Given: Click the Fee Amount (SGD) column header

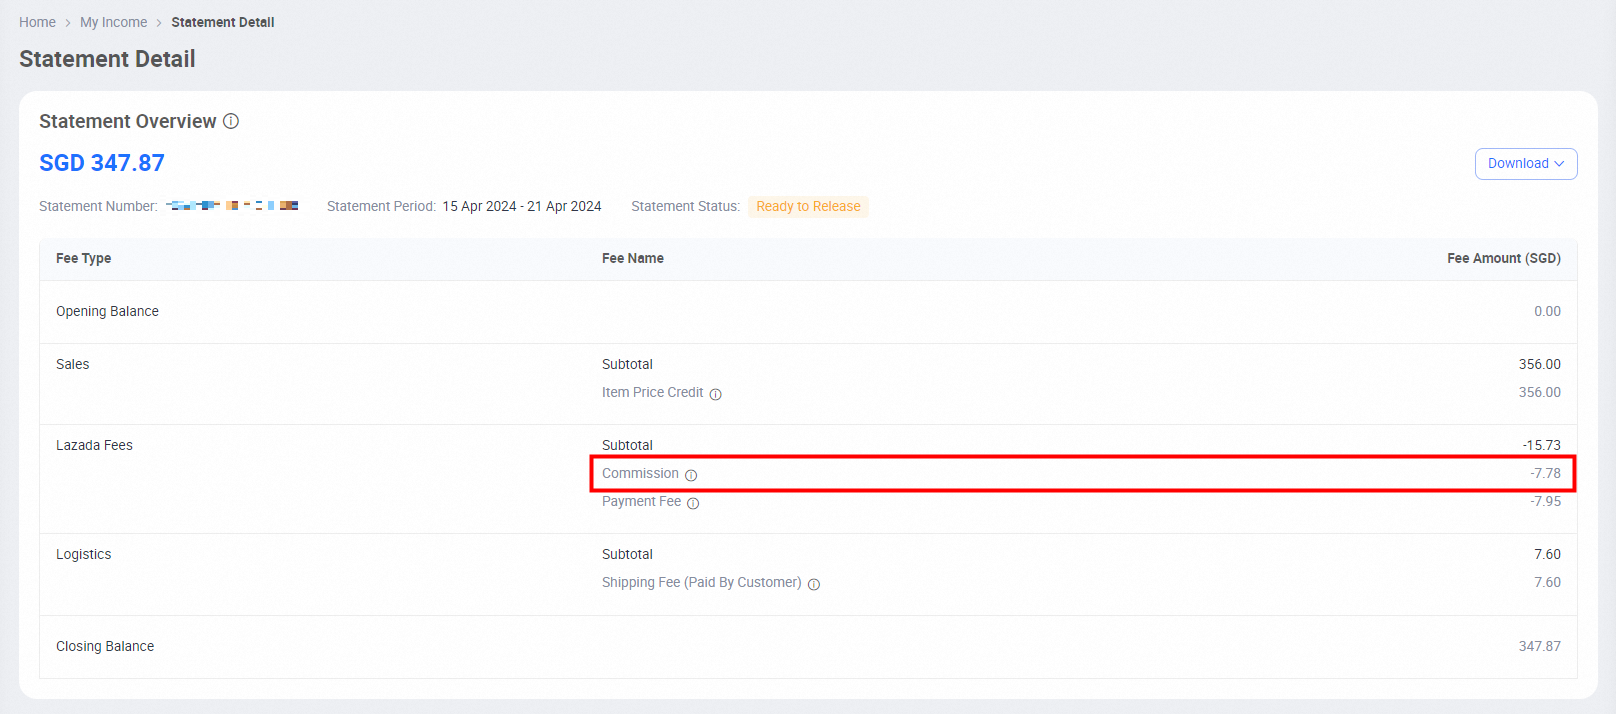Looking at the screenshot, I should [x=1503, y=258].
